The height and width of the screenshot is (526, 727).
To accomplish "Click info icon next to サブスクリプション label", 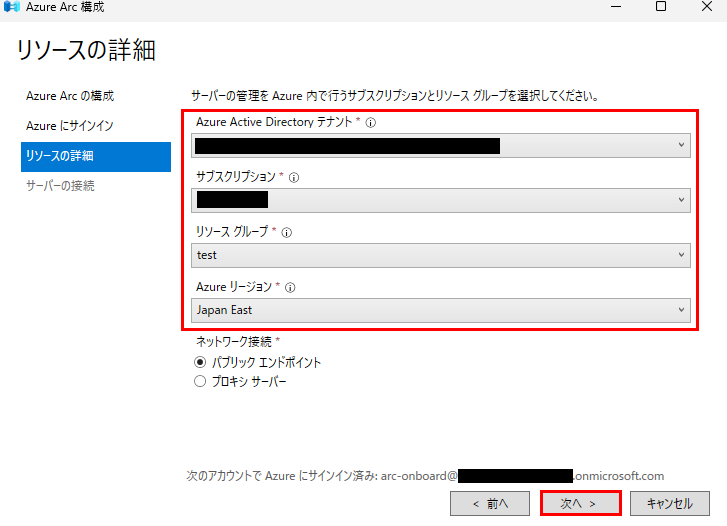I will 294,178.
